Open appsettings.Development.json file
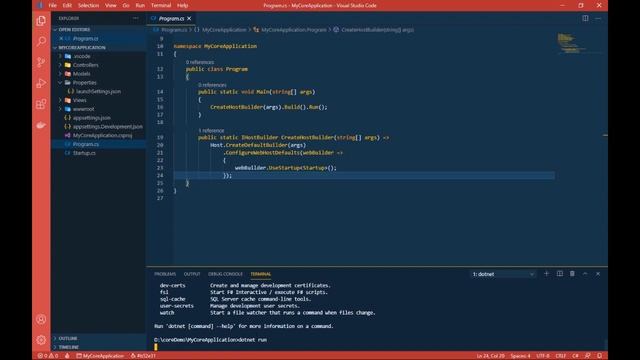Image resolution: width=640 pixels, height=360 pixels. pos(98,127)
